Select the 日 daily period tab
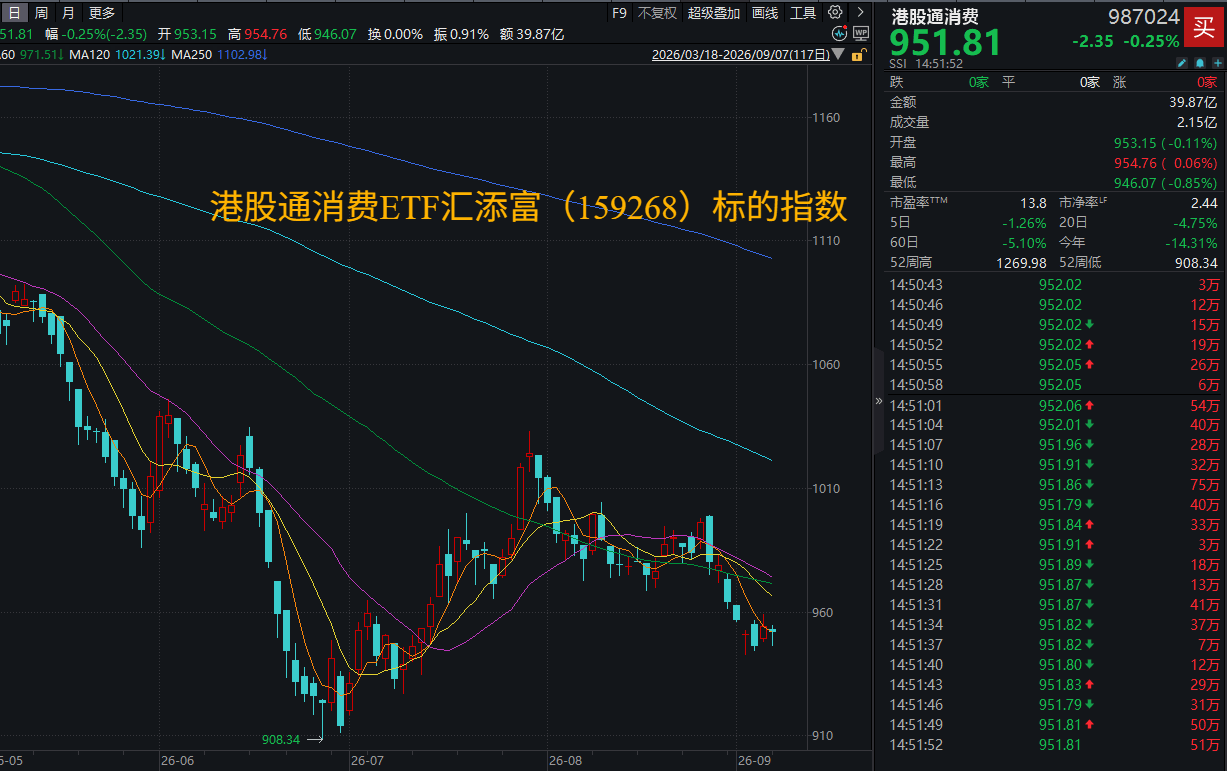This screenshot has width=1227, height=771. pyautogui.click(x=14, y=13)
